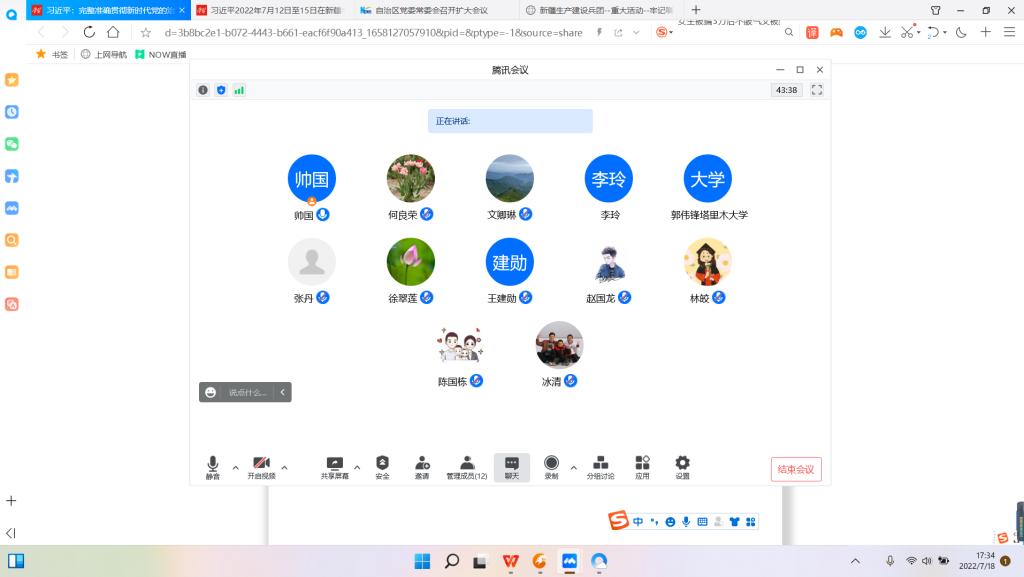Toggle the 静音 microphone mute

point(213,467)
